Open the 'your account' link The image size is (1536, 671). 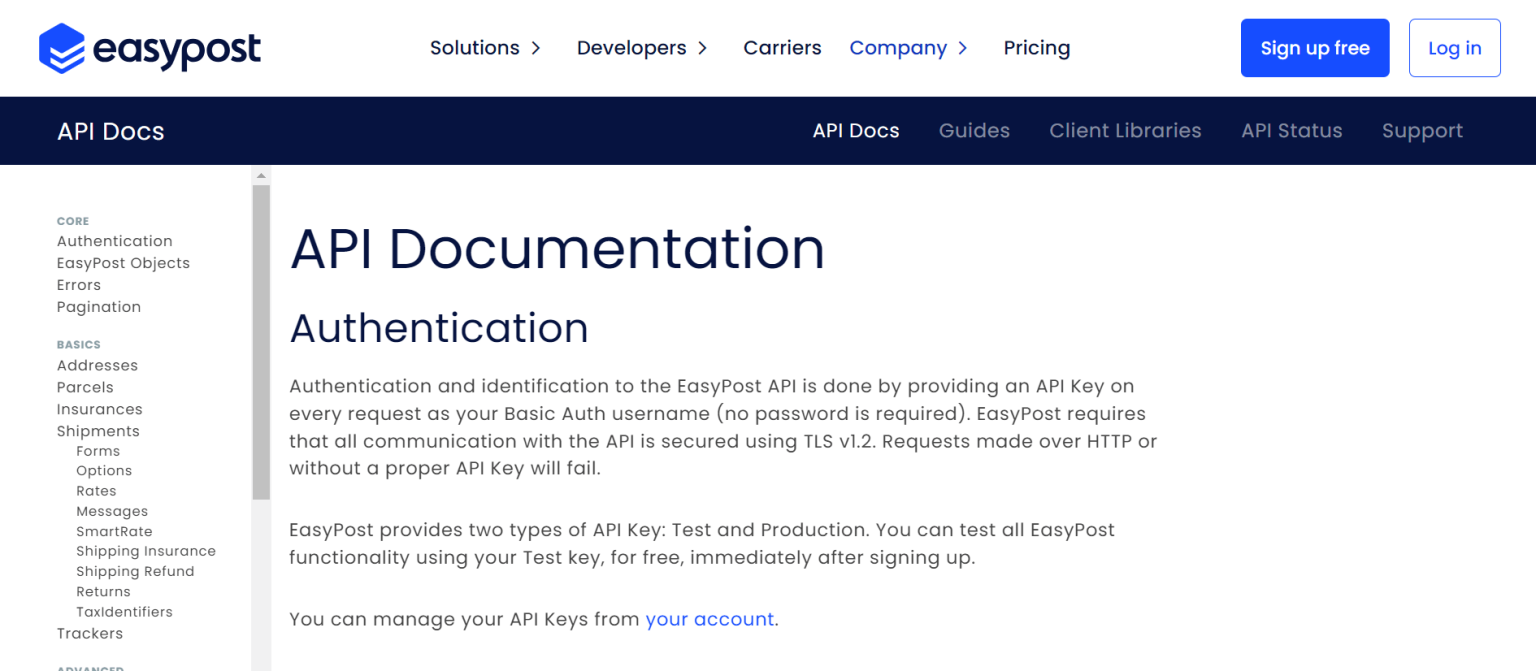(709, 619)
